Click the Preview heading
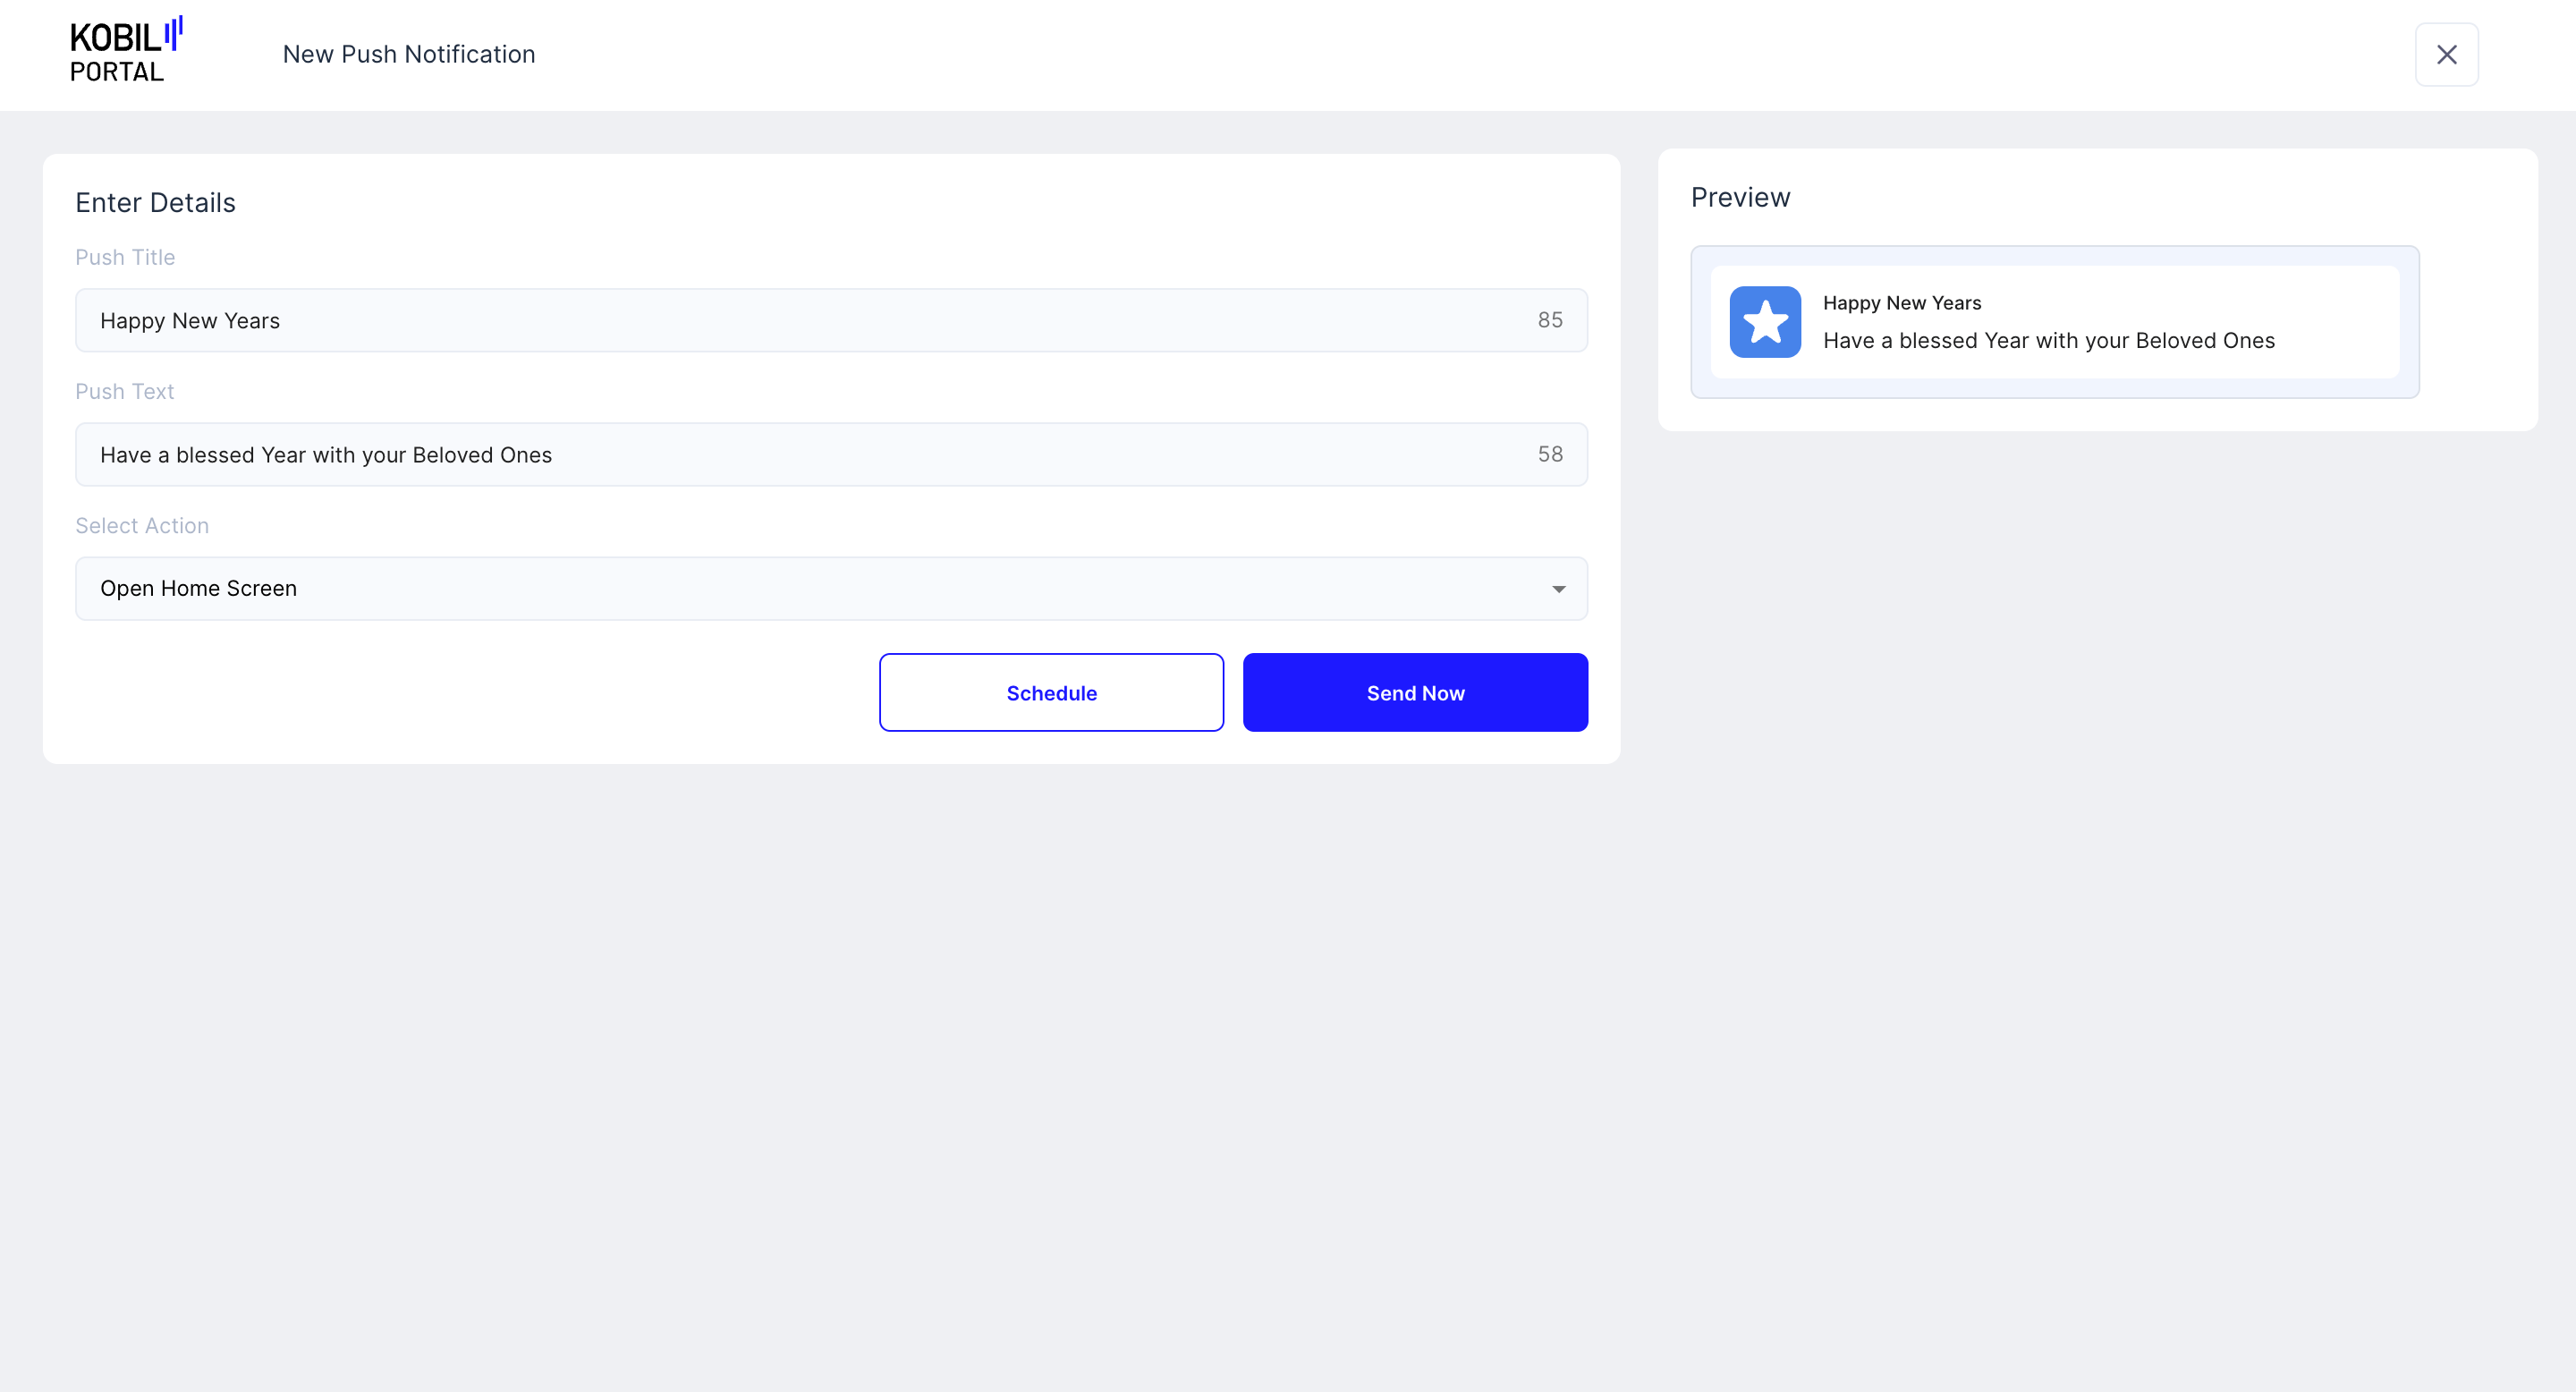The height and width of the screenshot is (1392, 2576). click(x=1741, y=197)
